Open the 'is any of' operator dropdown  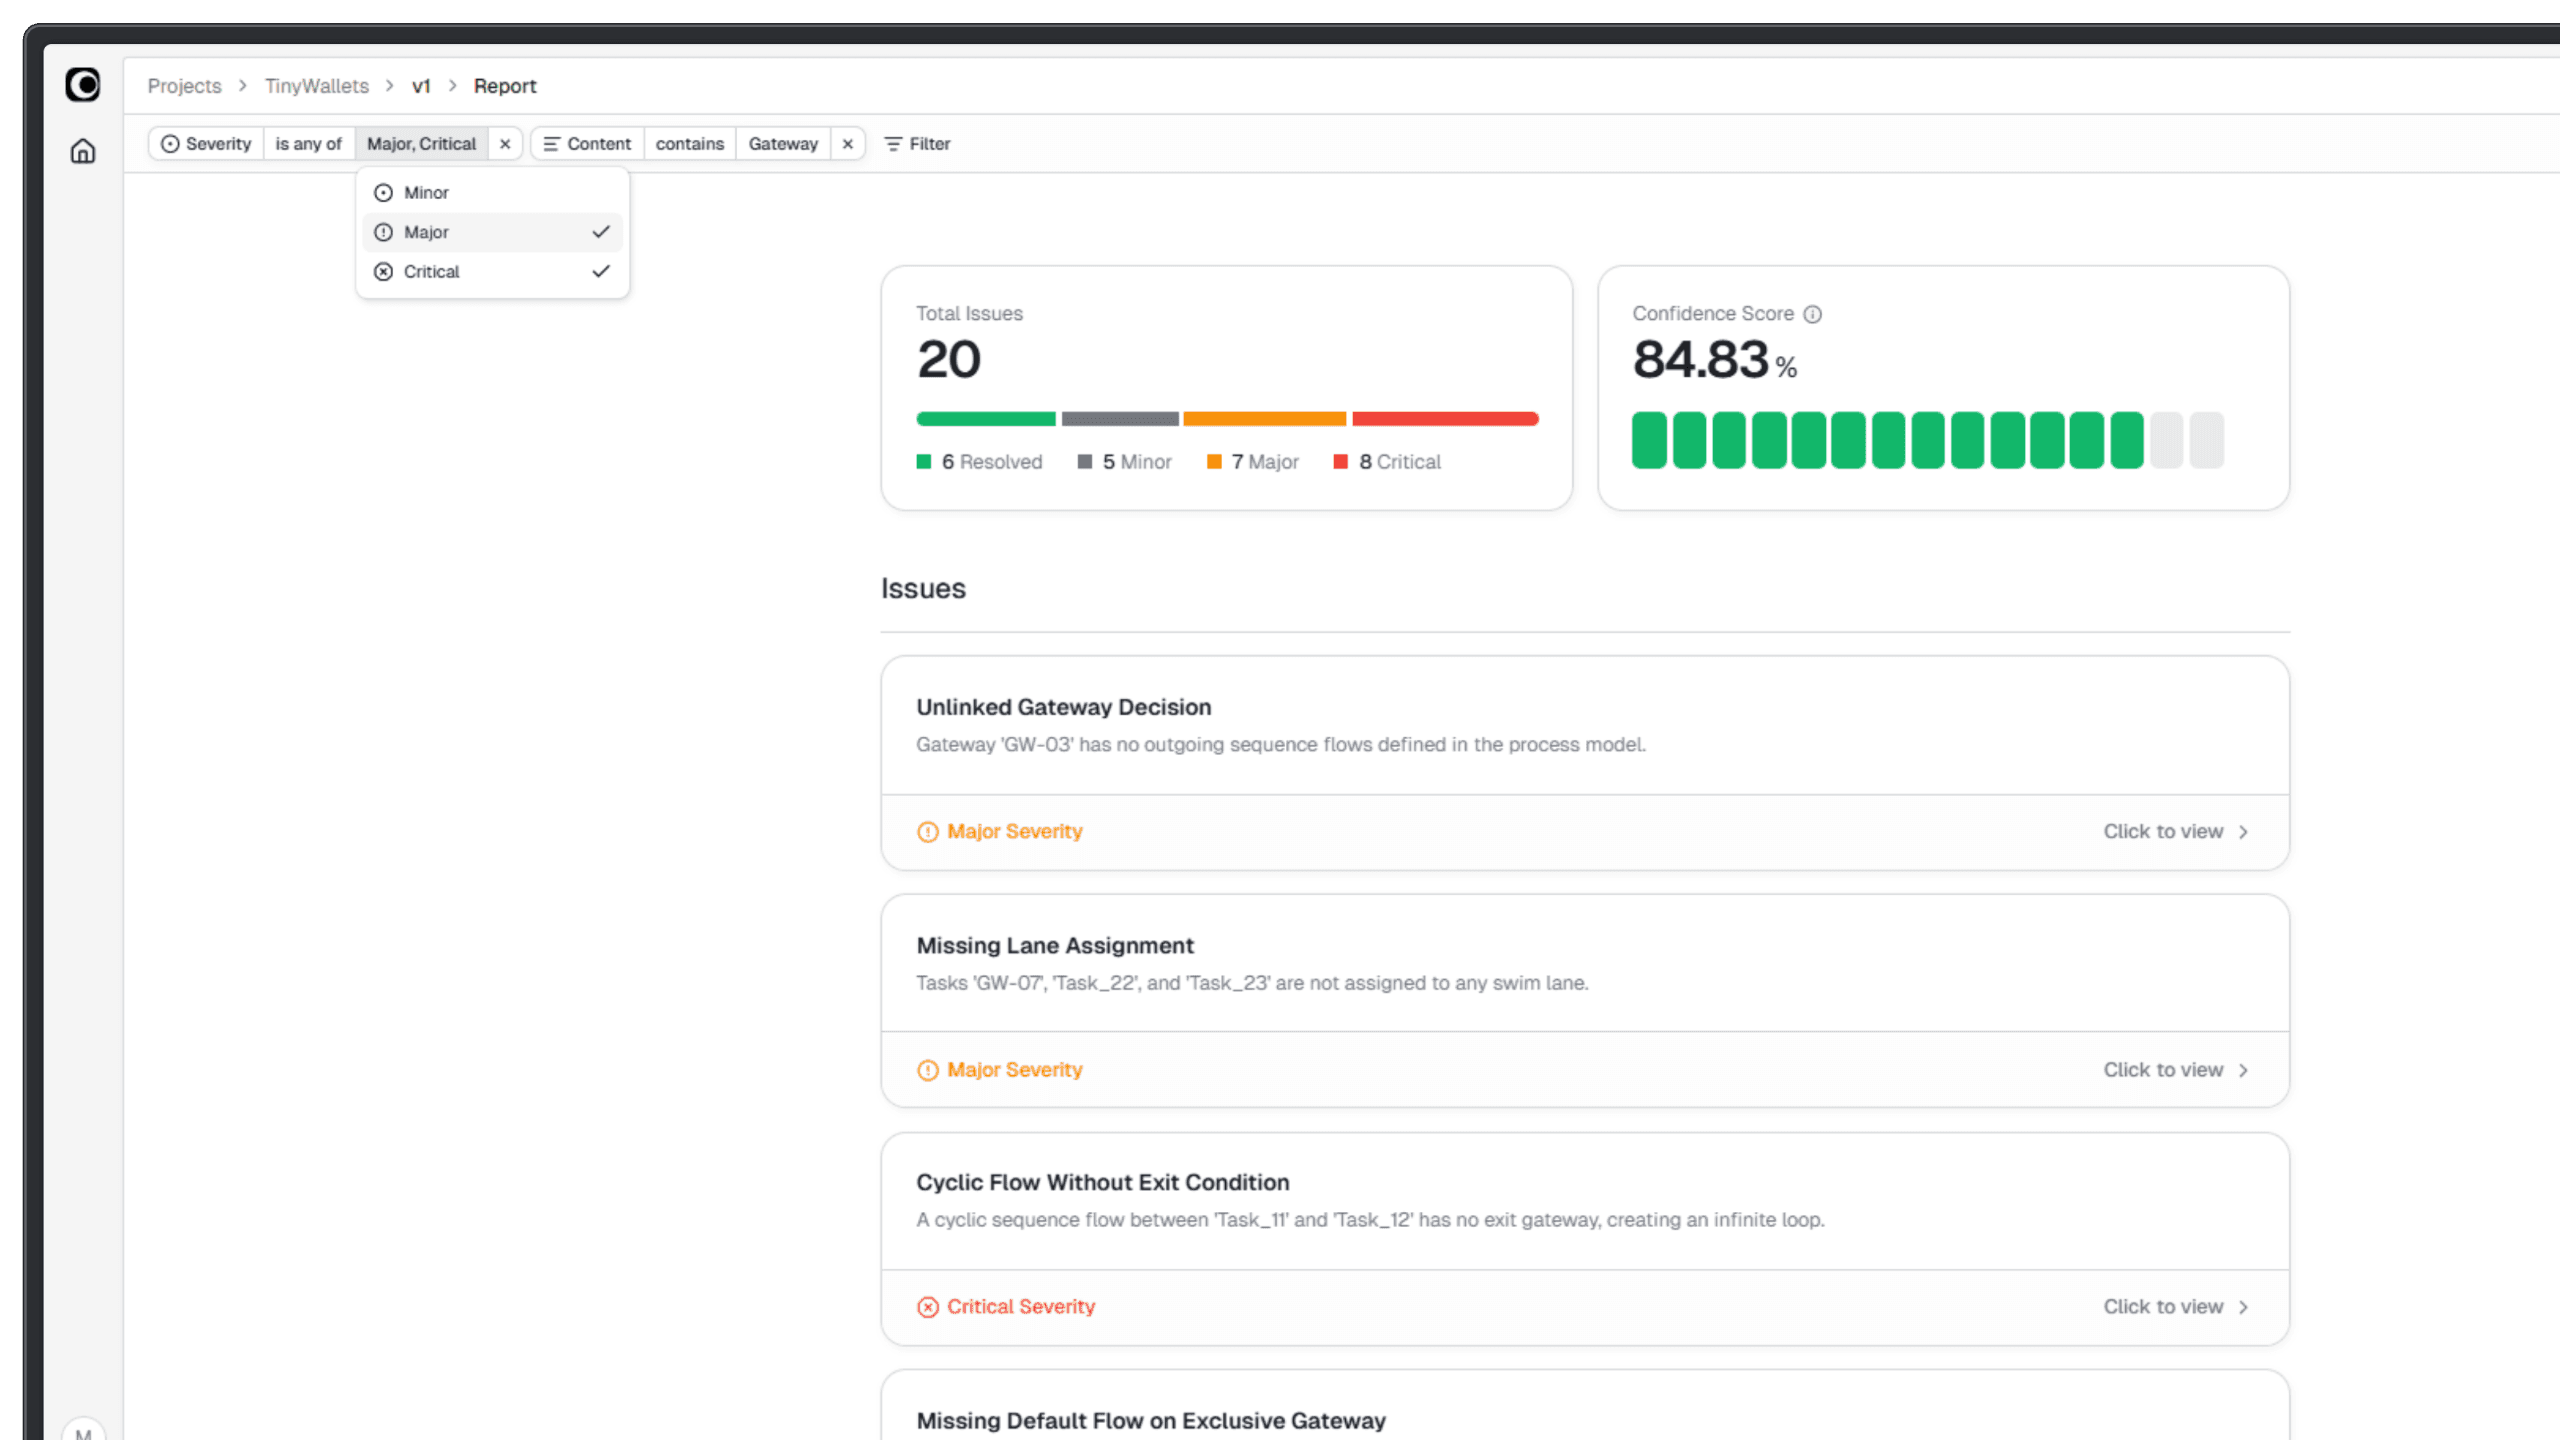coord(308,143)
